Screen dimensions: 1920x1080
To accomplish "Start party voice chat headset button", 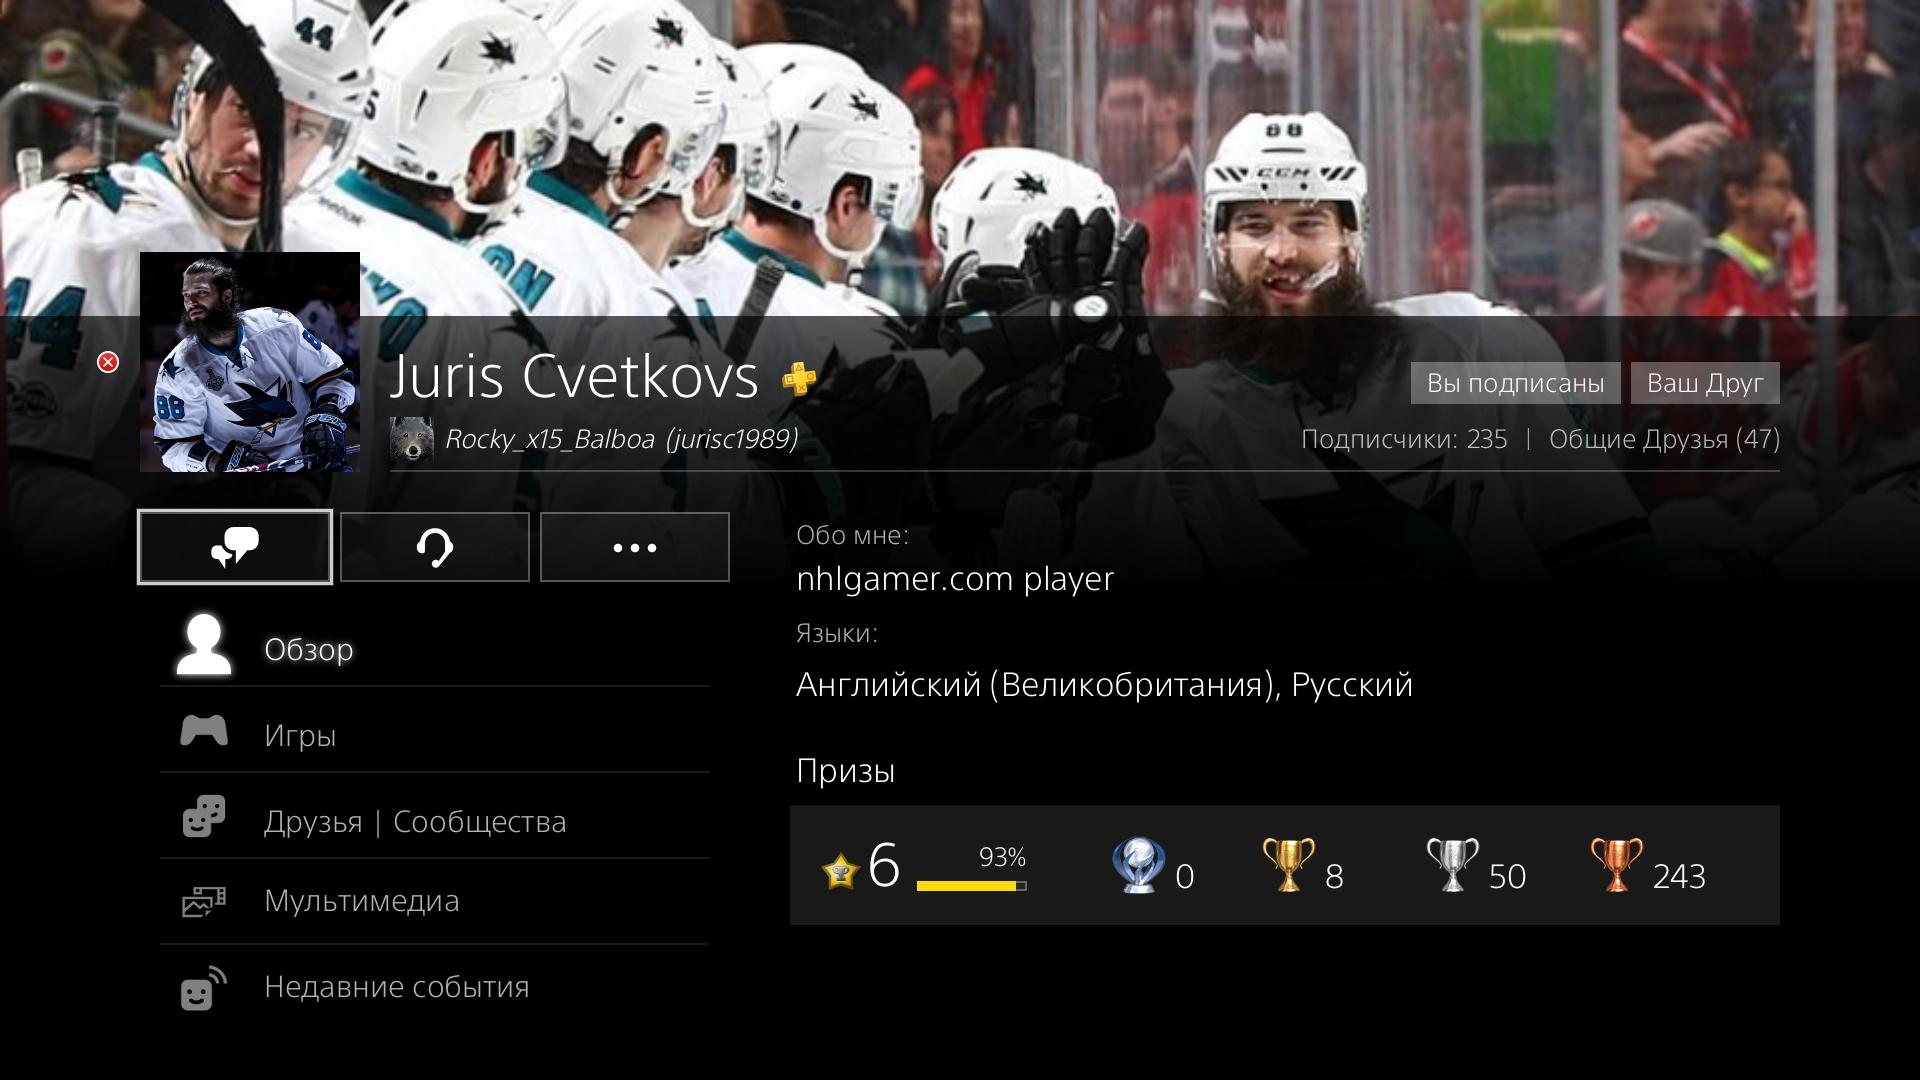I will [435, 547].
